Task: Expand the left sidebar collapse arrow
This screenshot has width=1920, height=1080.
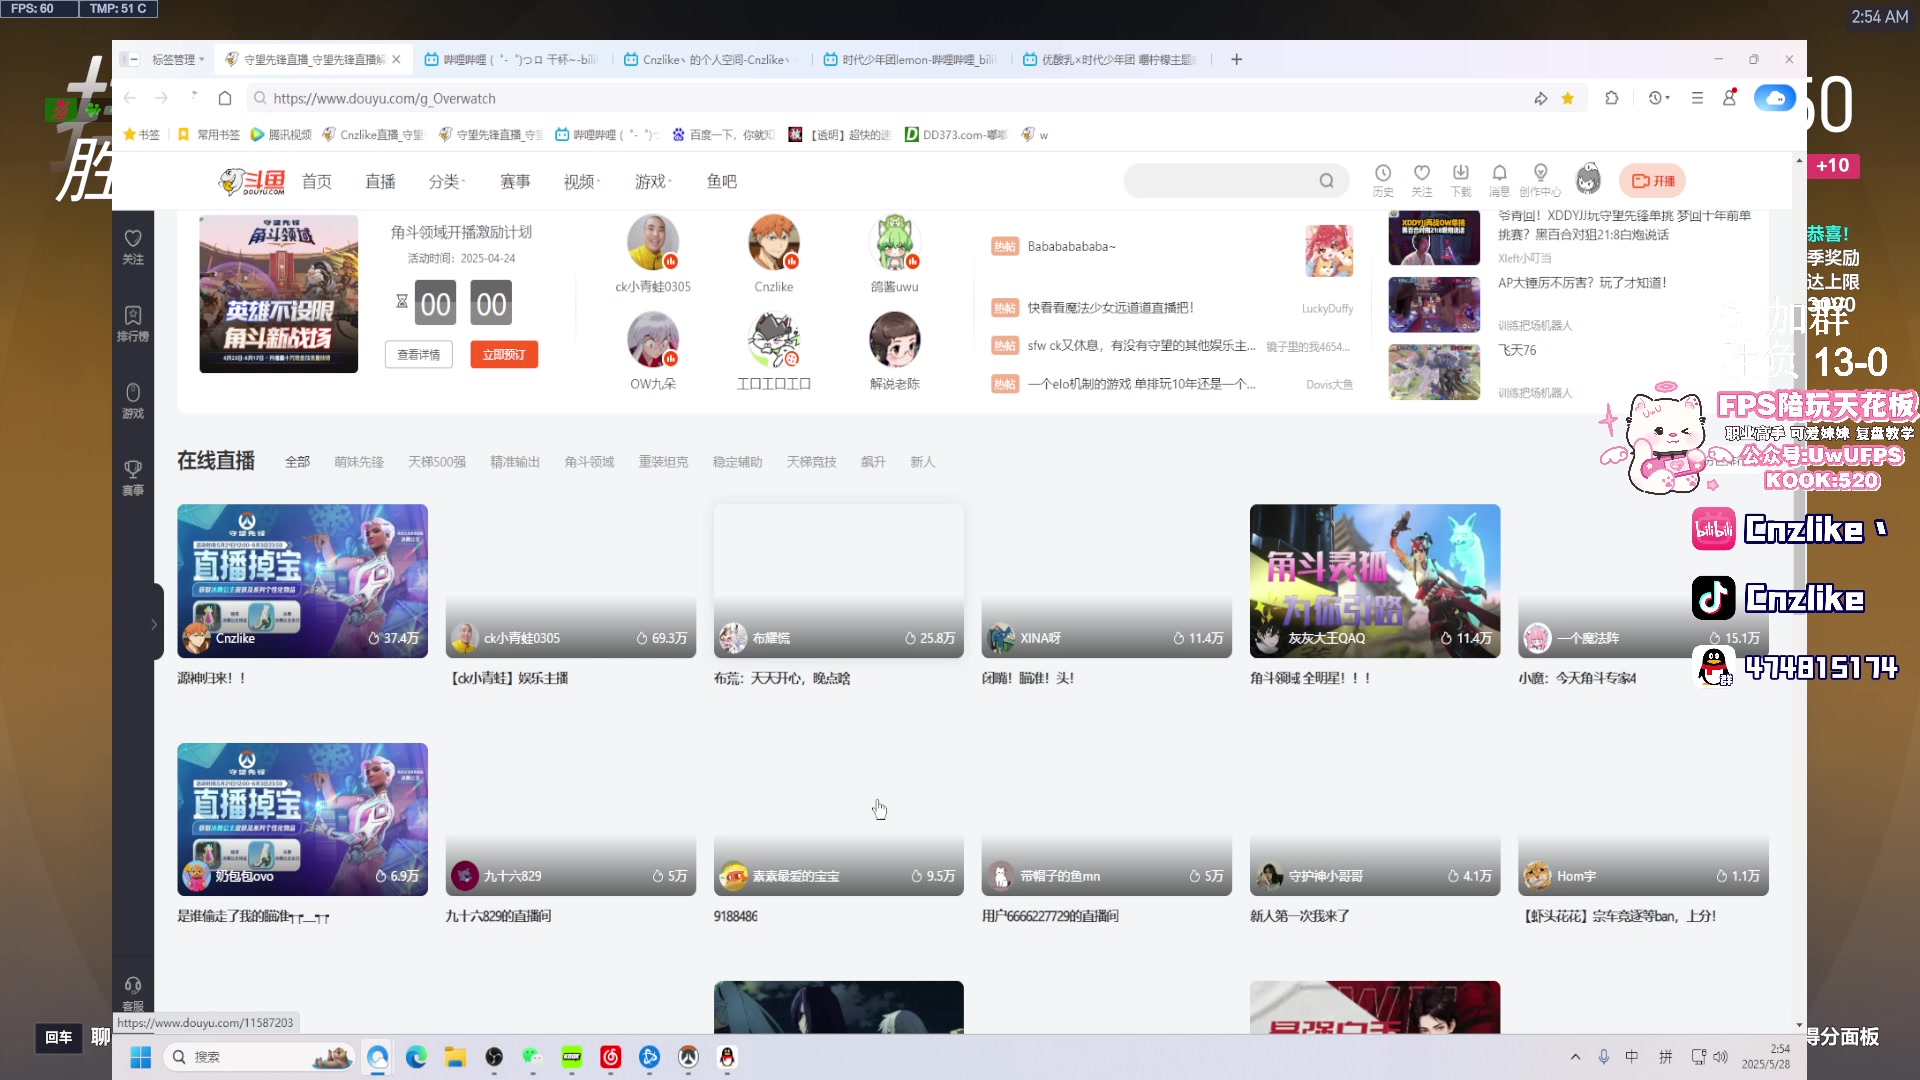Action: 153,623
